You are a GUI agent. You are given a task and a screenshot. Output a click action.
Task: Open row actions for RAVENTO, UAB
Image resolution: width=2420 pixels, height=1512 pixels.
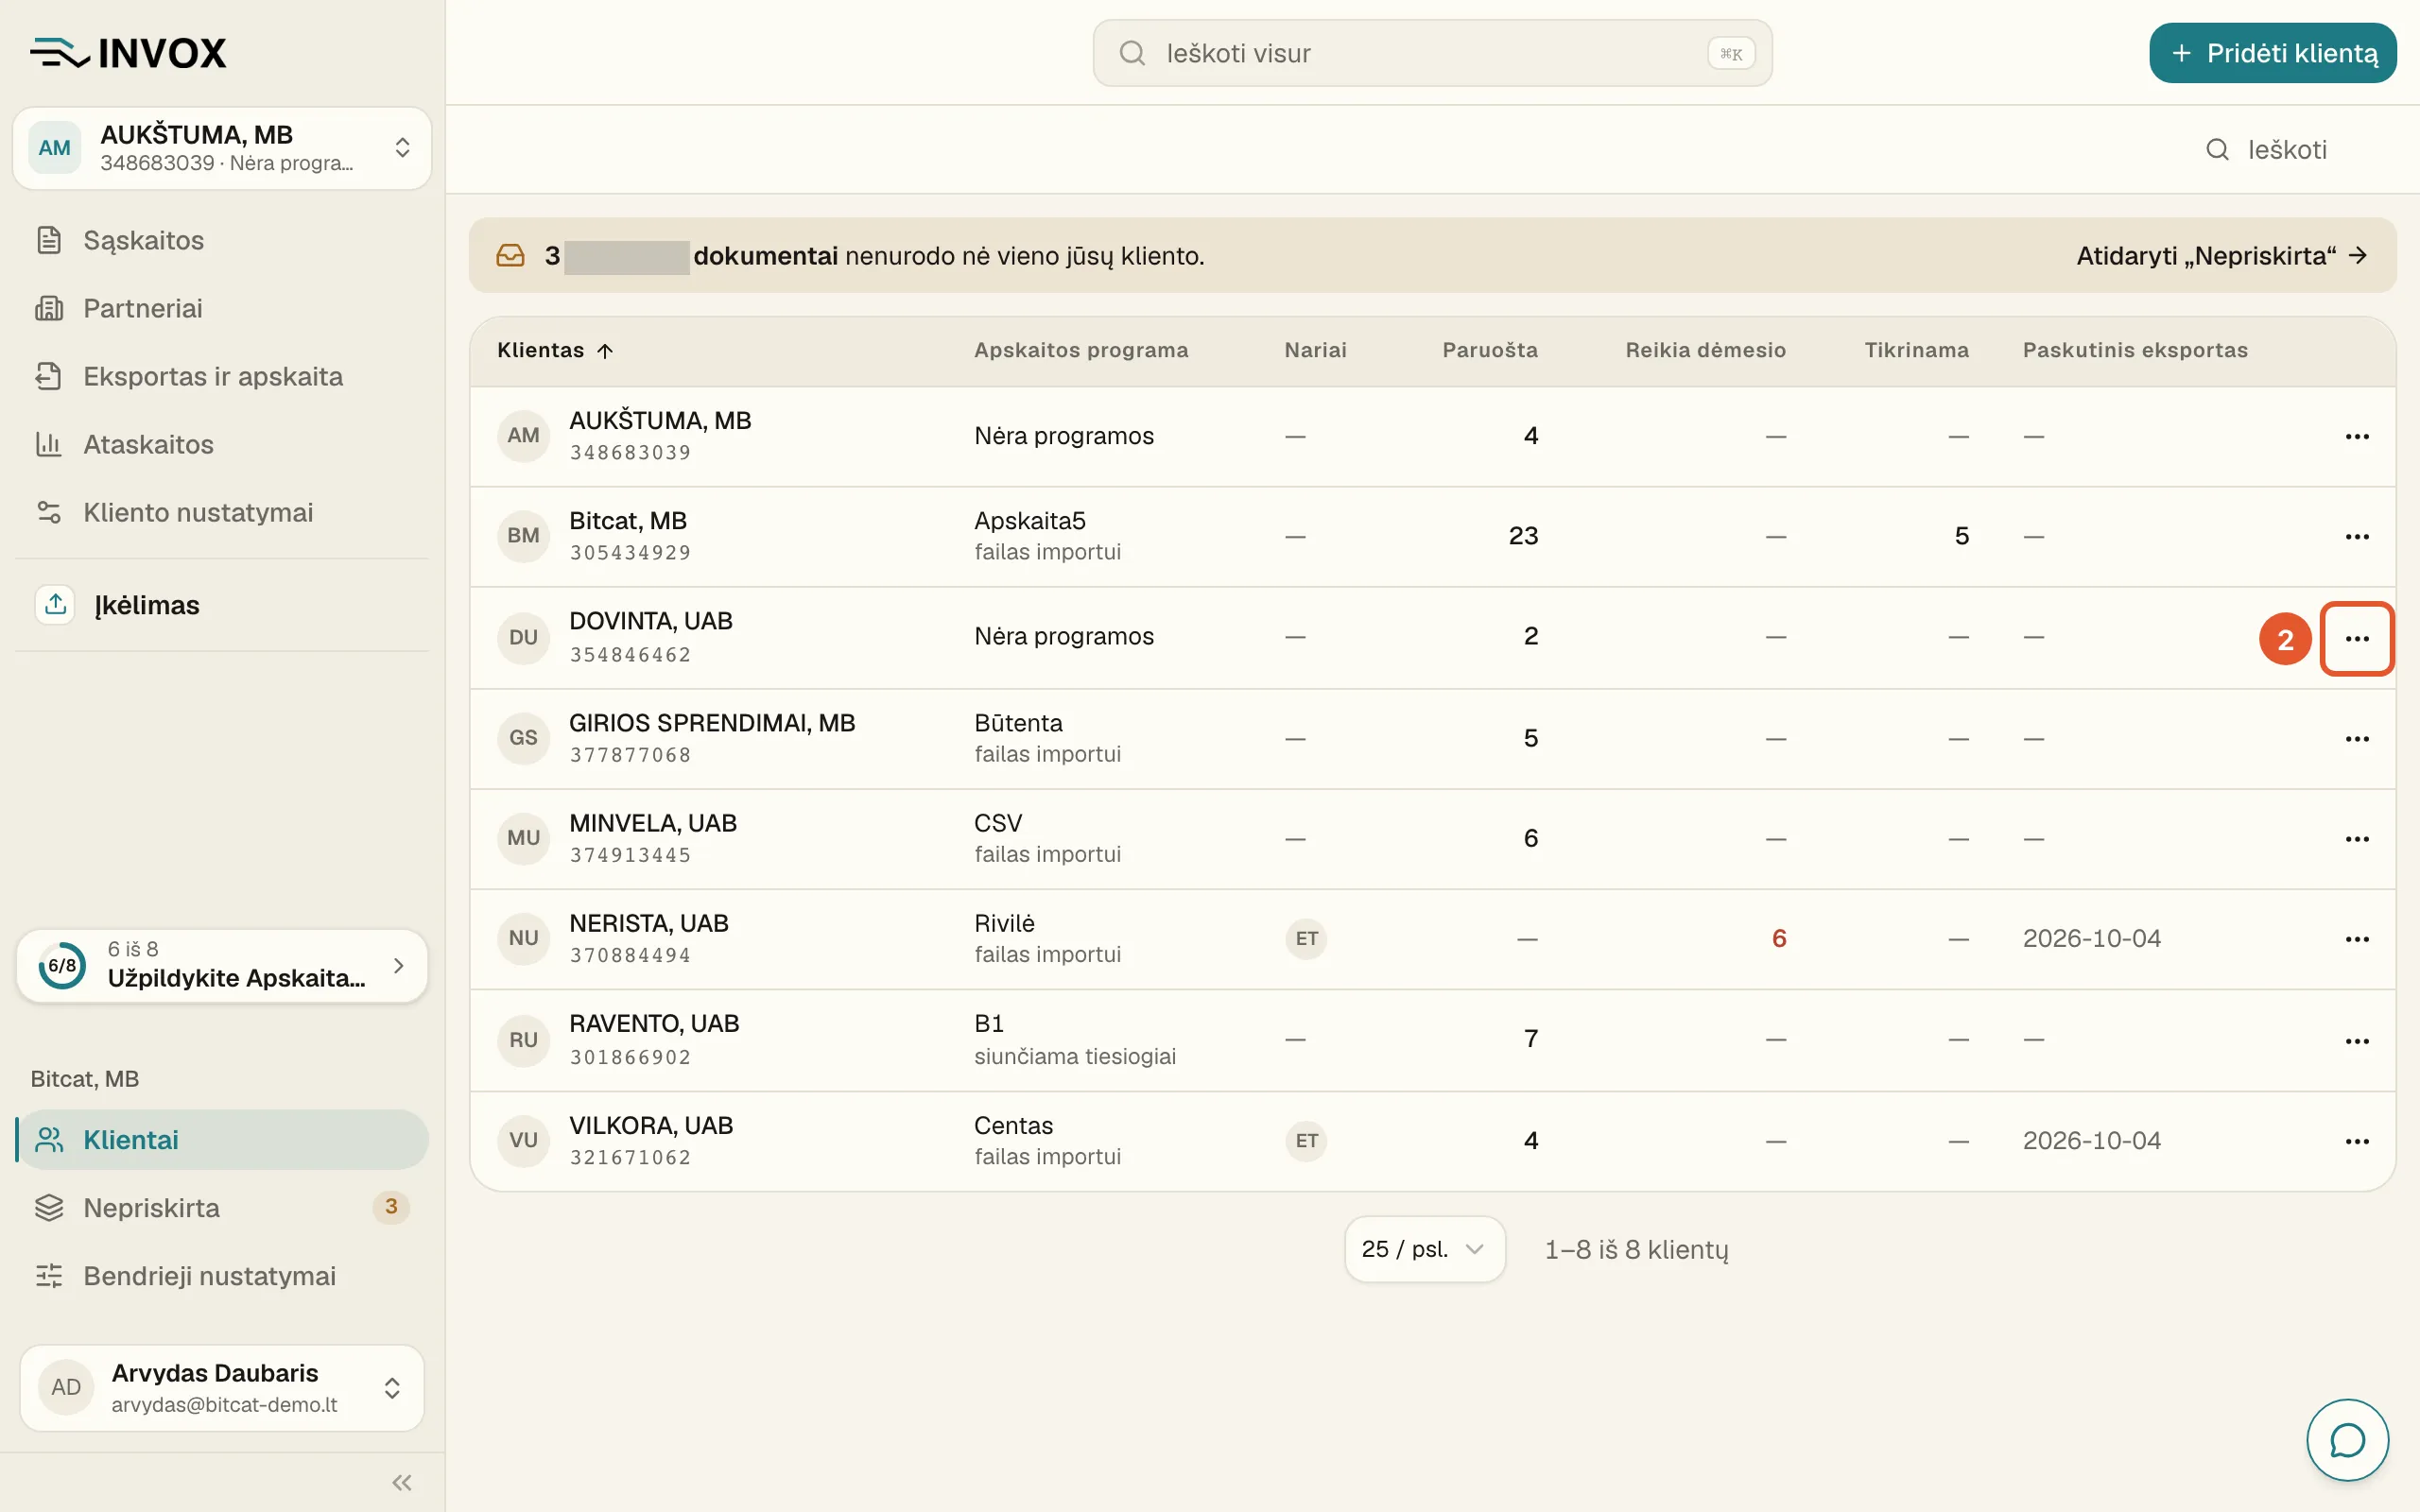tap(2357, 1040)
